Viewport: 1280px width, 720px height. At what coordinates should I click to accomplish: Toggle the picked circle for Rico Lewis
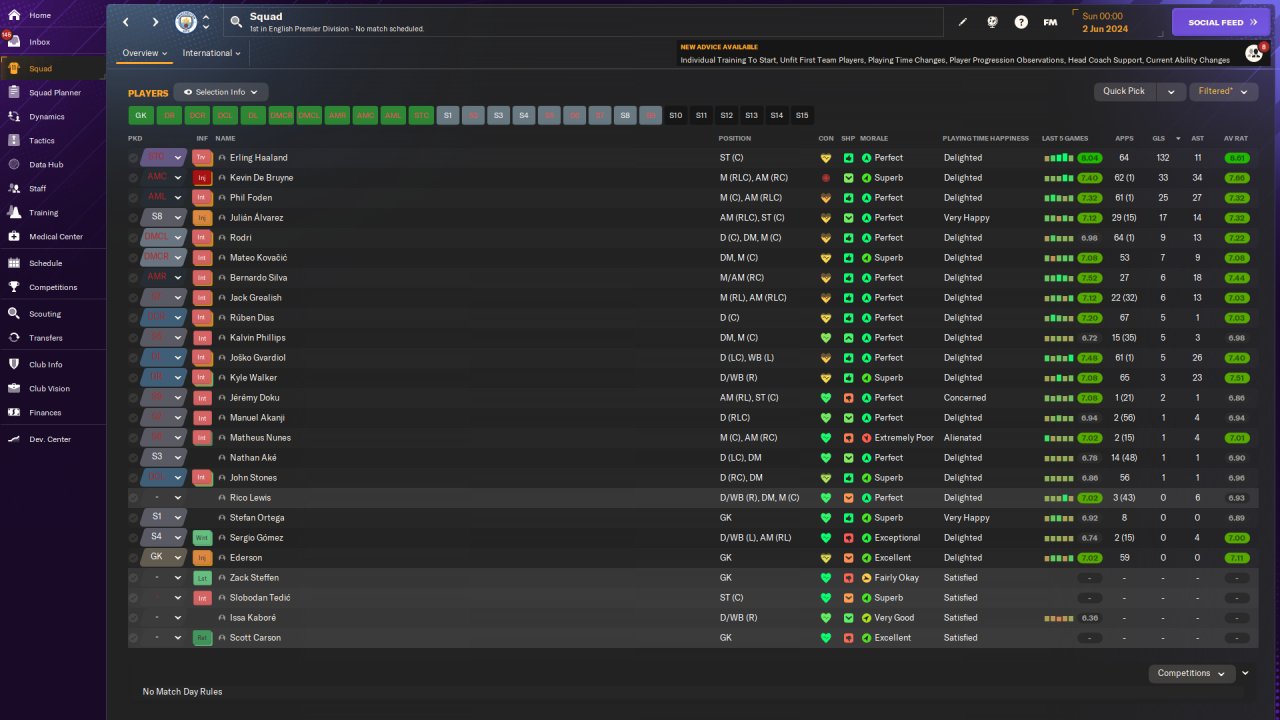tap(134, 498)
